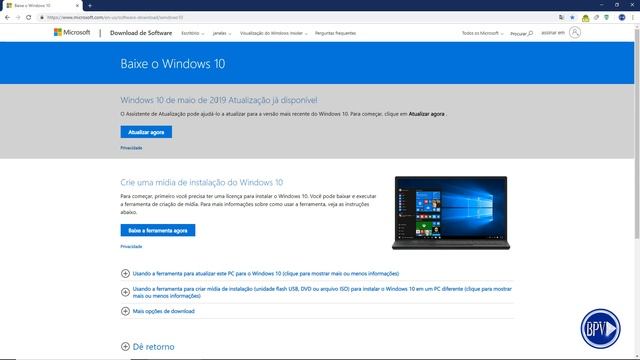
Task: Open the Escritório dropdown menu
Action: pos(193,33)
